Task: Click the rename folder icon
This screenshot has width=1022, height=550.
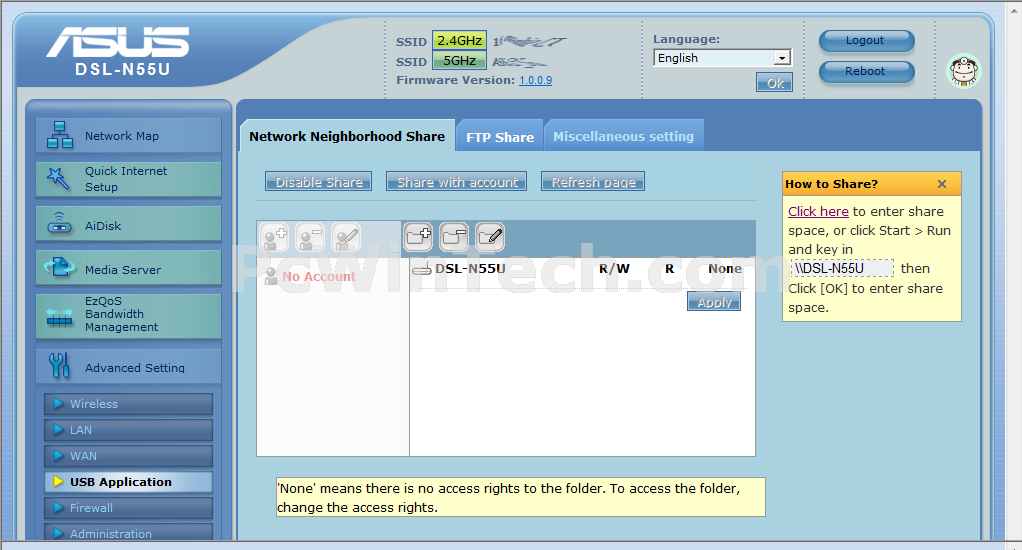Action: [490, 237]
